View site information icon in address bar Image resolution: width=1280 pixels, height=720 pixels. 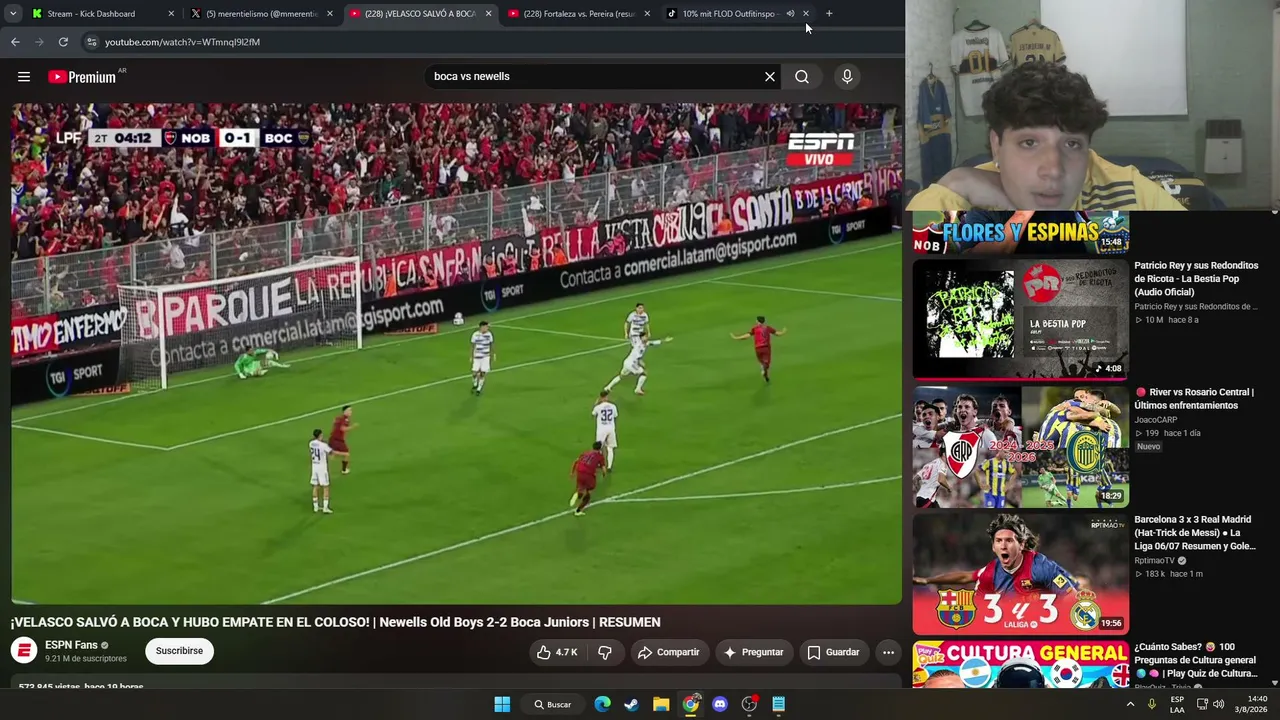(91, 42)
